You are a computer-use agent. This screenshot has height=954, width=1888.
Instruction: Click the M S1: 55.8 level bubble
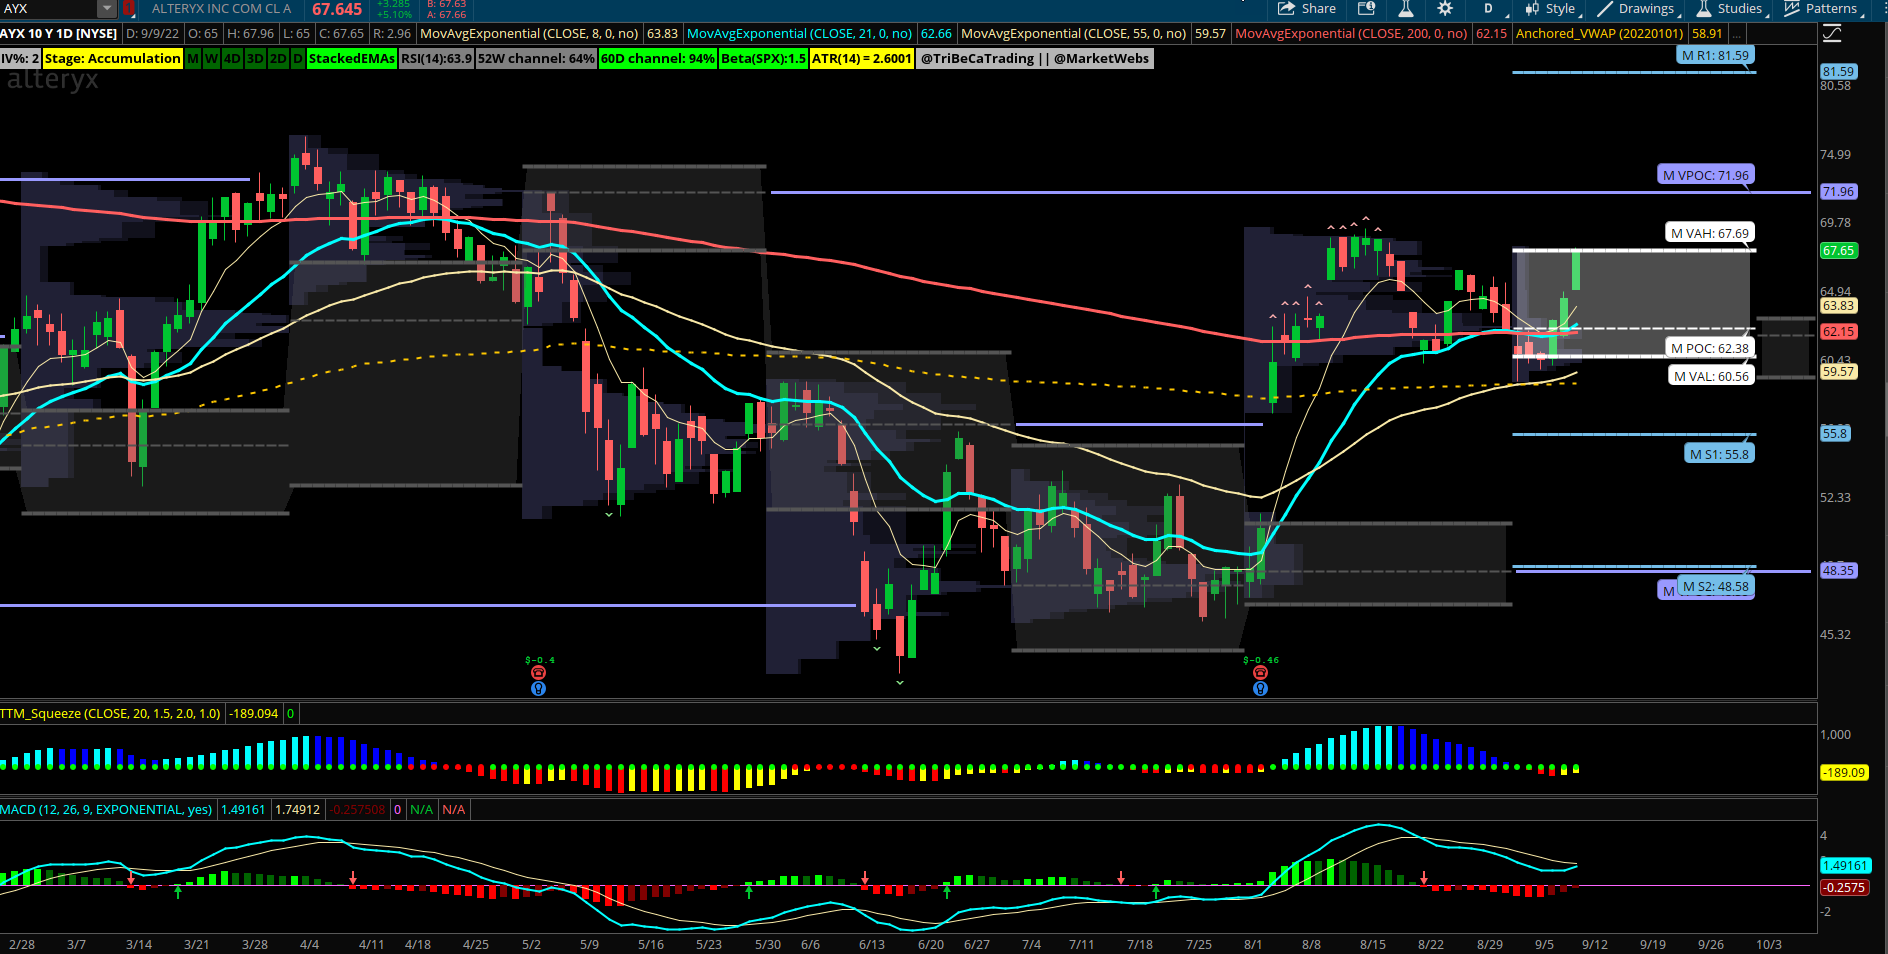pos(1720,454)
